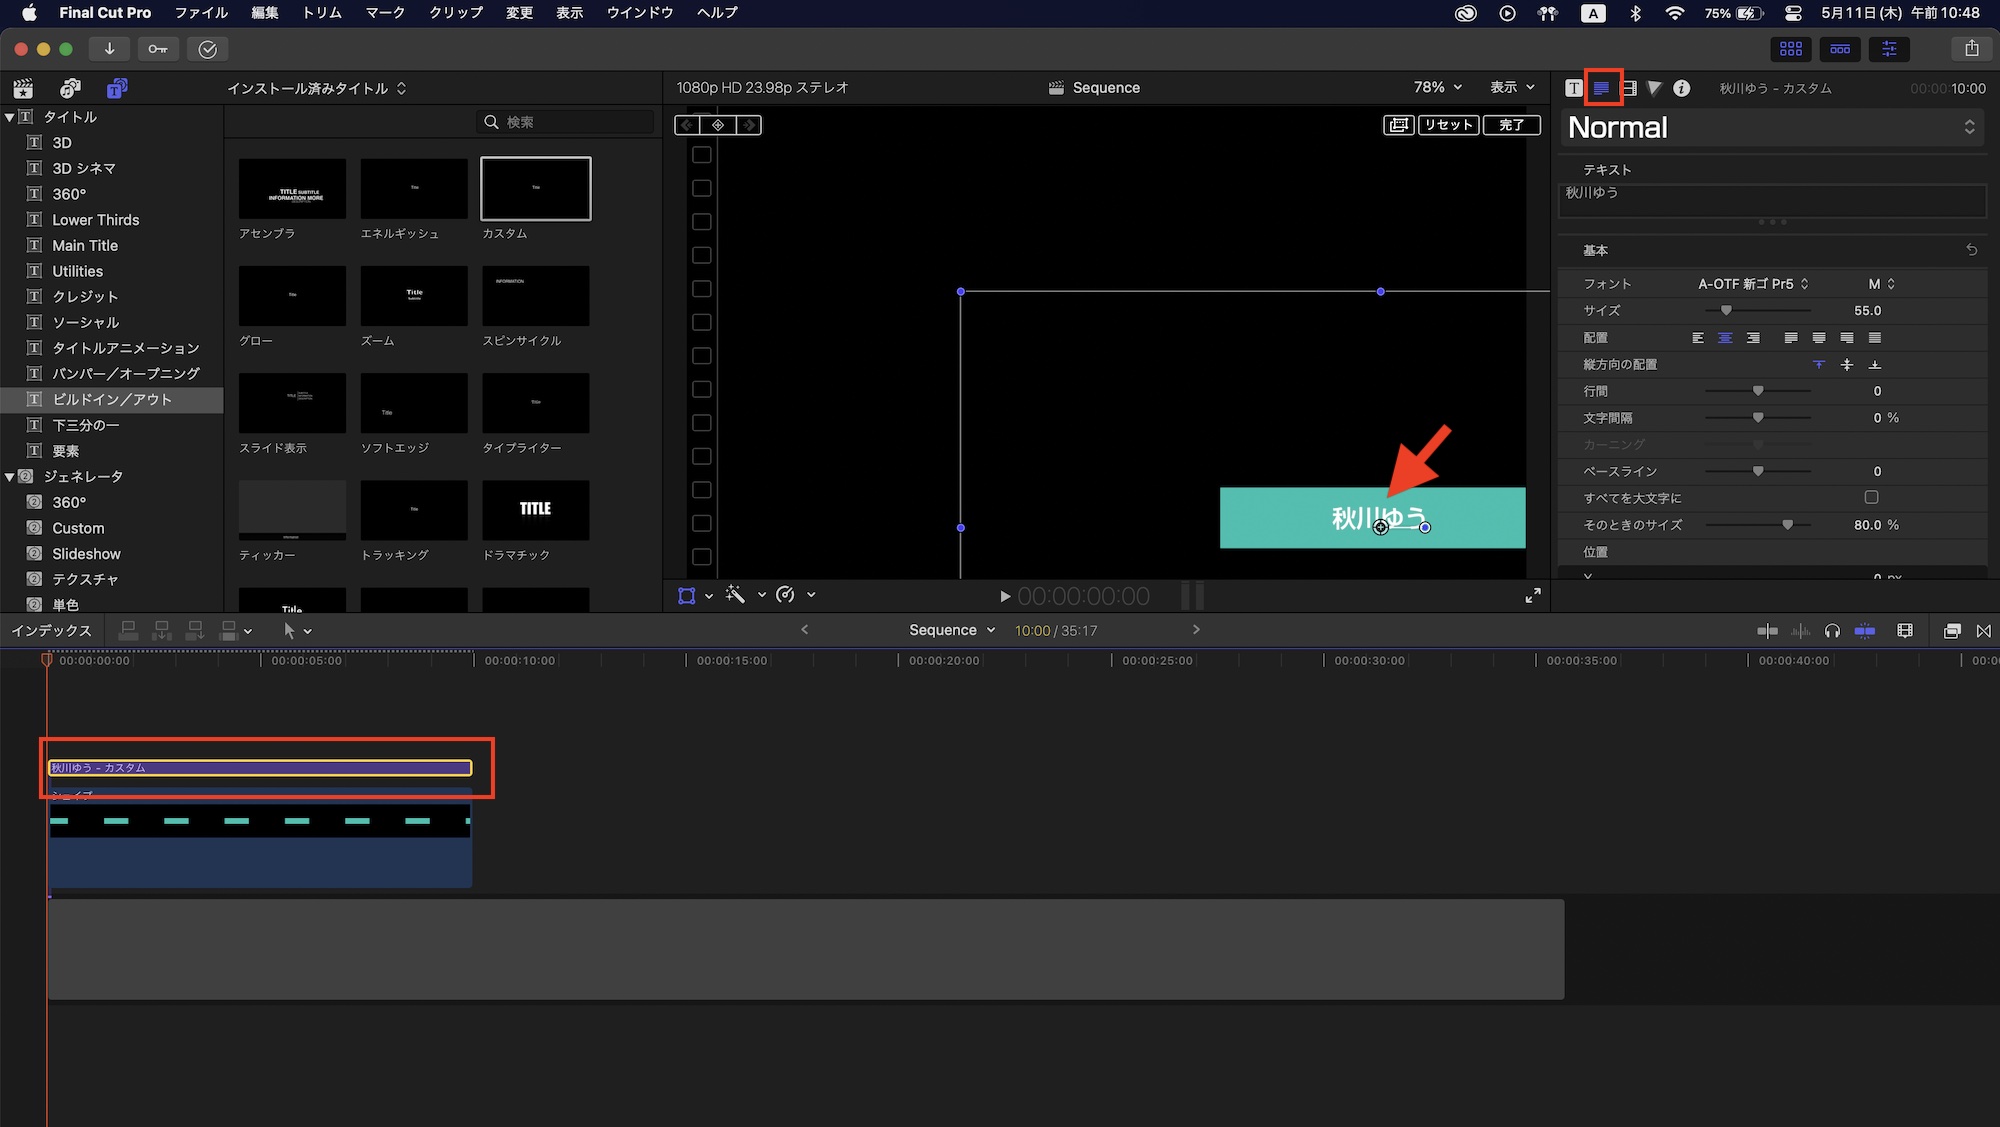
Task: Select left text alignment button
Action: 1697,338
